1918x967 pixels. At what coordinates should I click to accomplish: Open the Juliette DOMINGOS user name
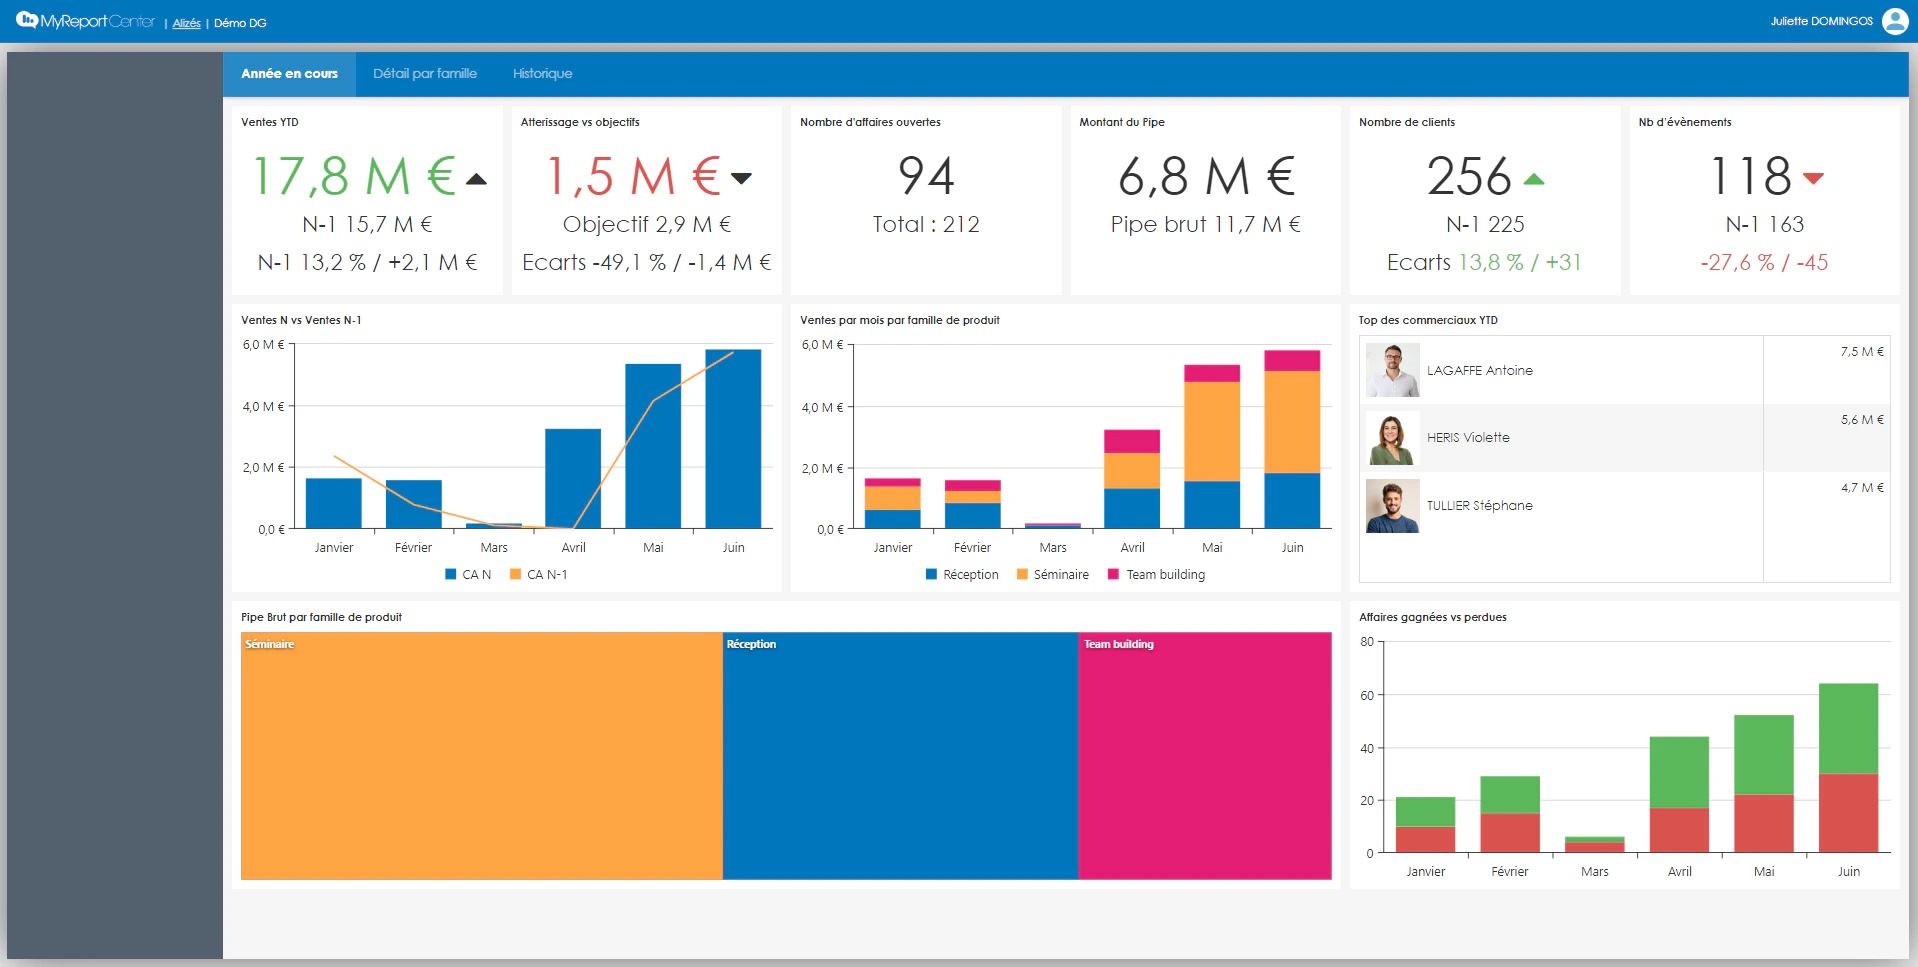(x=1821, y=21)
